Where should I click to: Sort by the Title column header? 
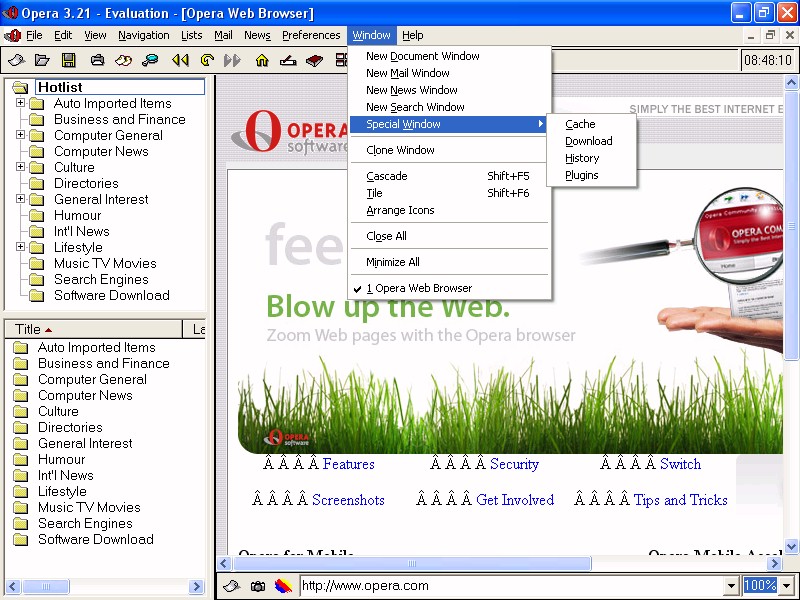click(x=93, y=329)
